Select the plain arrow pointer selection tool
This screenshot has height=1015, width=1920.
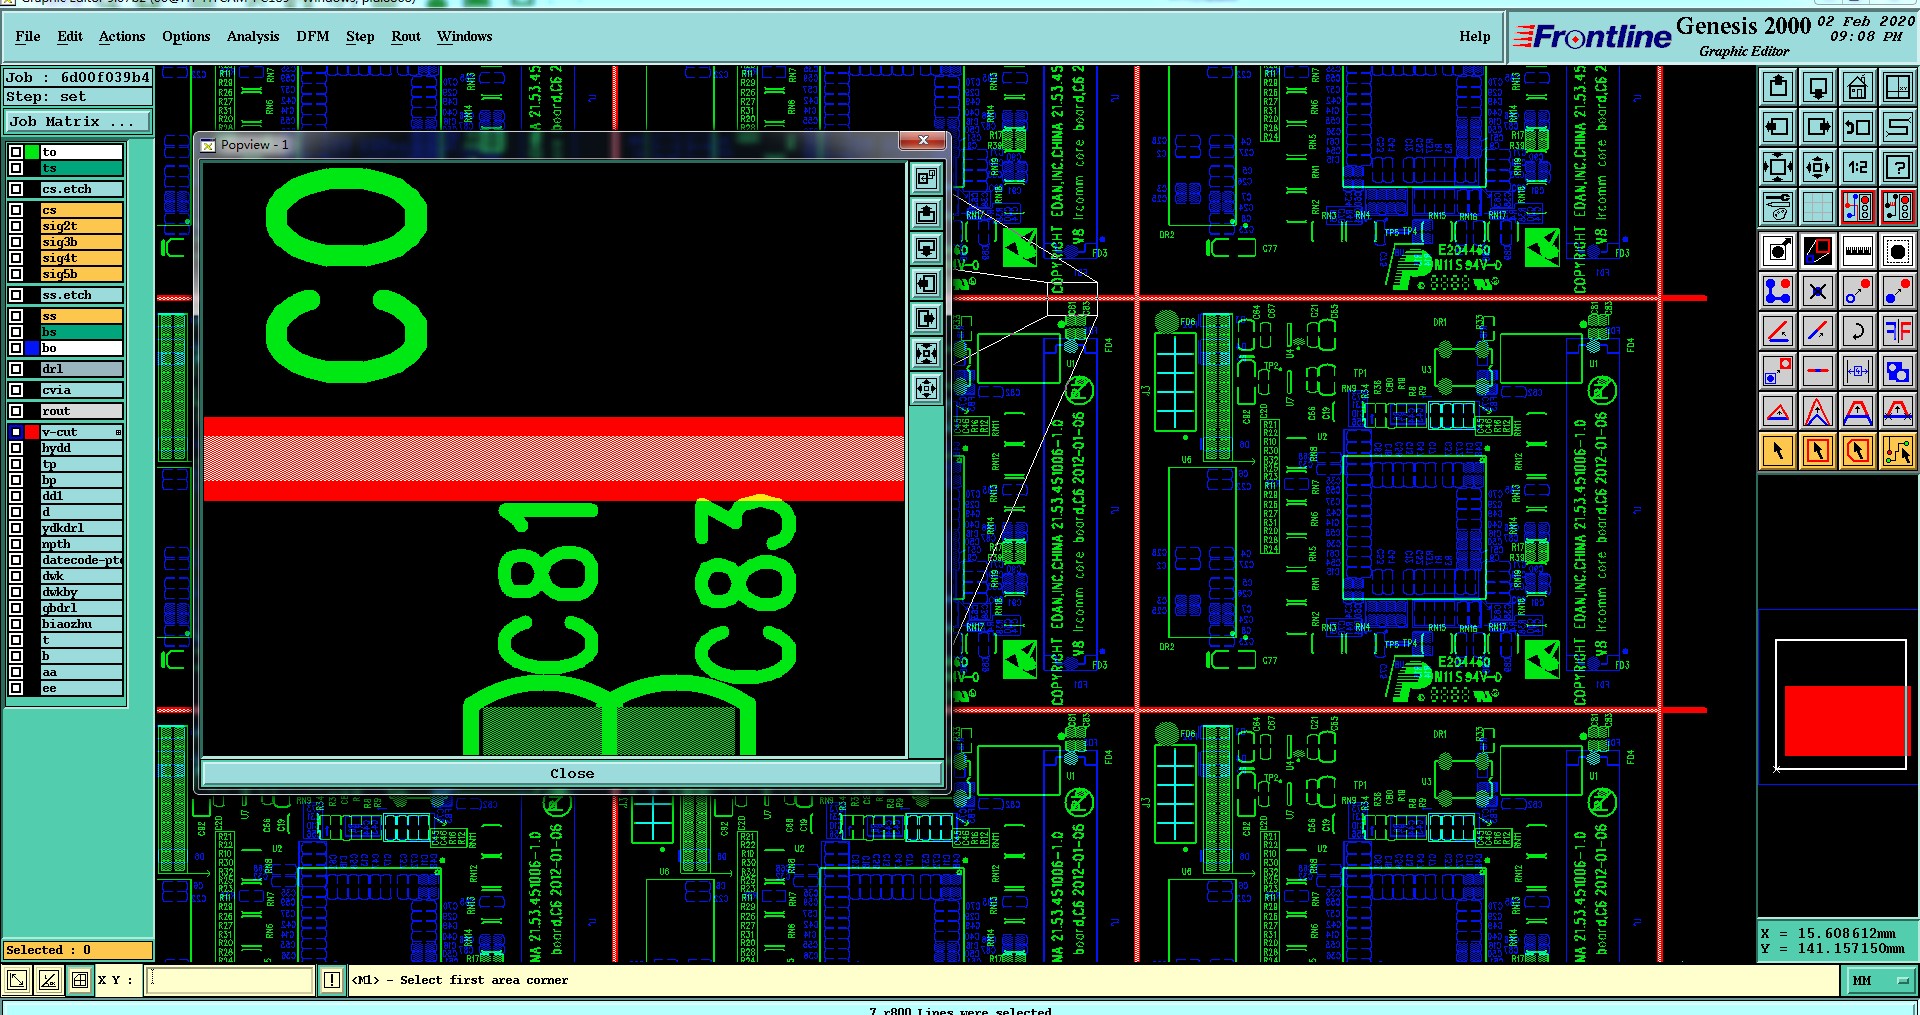pos(1778,451)
